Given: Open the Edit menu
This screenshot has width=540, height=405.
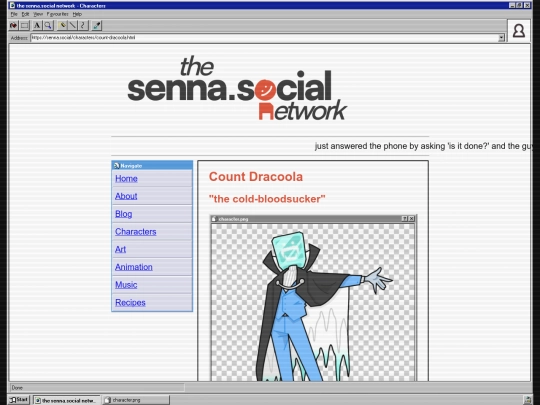Looking at the screenshot, I should (x=25, y=14).
